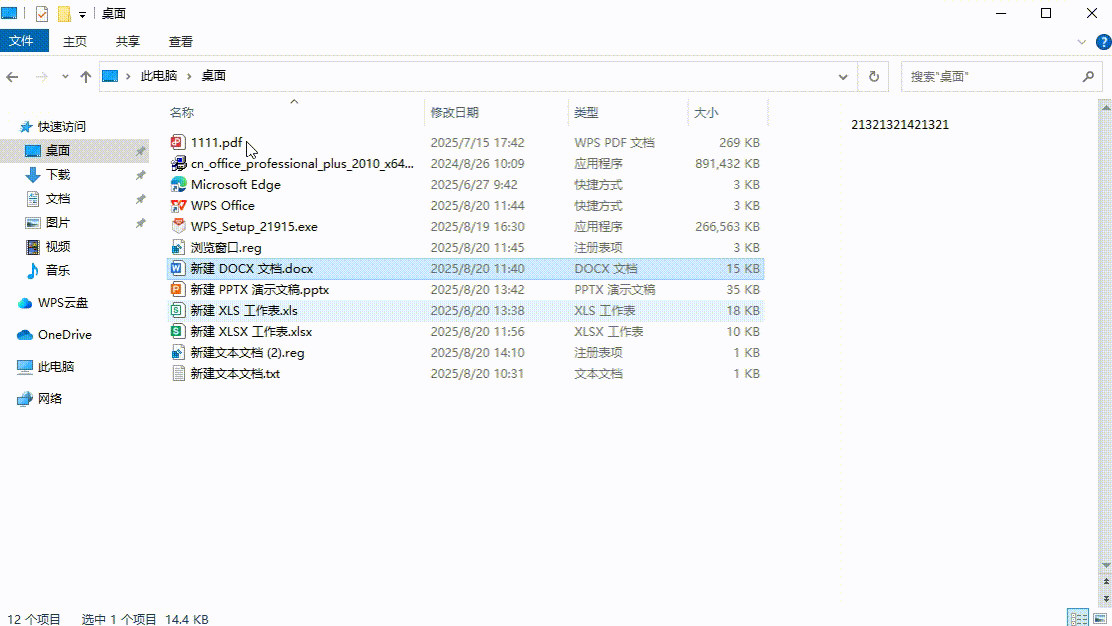Image resolution: width=1112 pixels, height=626 pixels.
Task: Switch to the 主页 ribbon tab
Action: coord(74,42)
